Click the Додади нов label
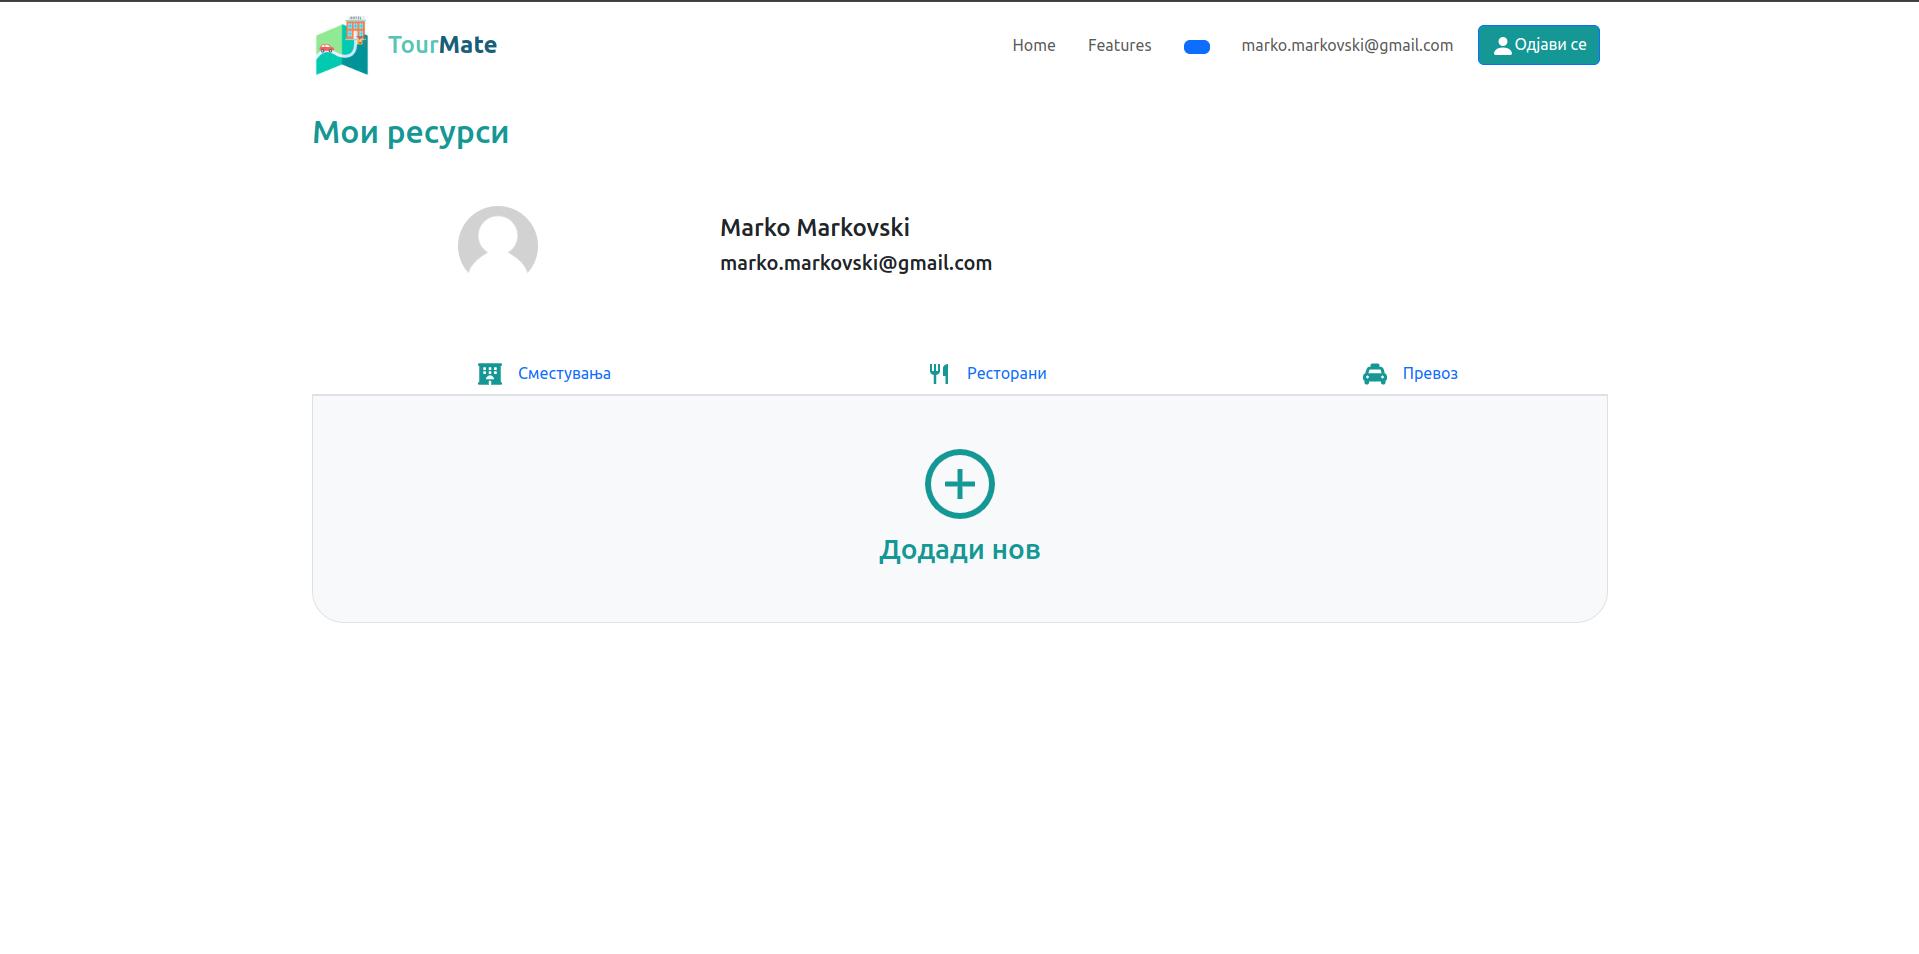1919x954 pixels. (959, 550)
